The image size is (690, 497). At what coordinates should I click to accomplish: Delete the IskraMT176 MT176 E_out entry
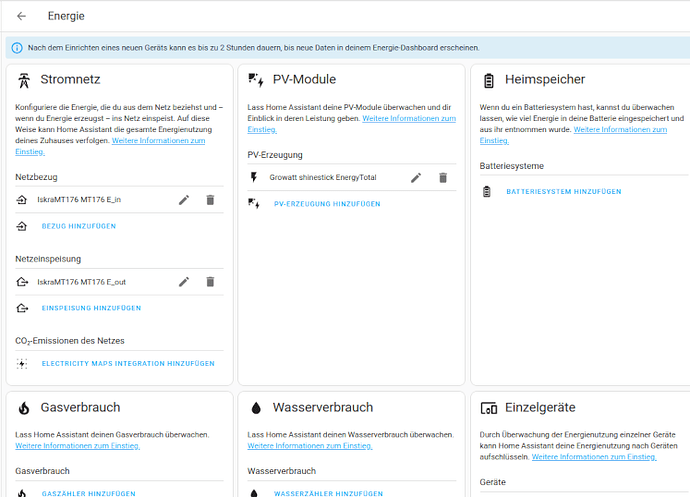(210, 282)
